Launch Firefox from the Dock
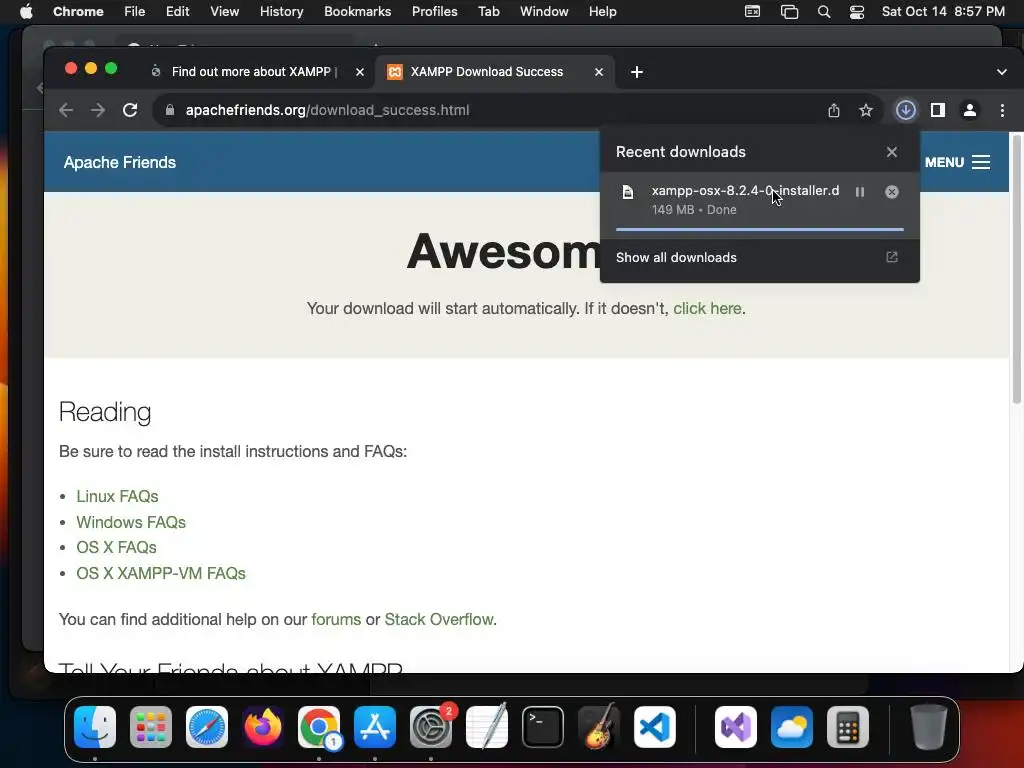 click(x=263, y=727)
